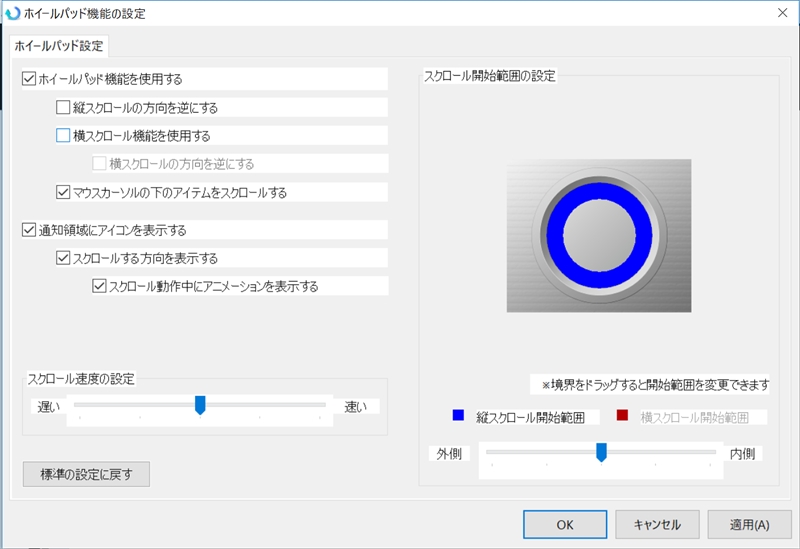This screenshot has width=800, height=549.
Task: Click the 内側 label
Action: click(x=742, y=454)
